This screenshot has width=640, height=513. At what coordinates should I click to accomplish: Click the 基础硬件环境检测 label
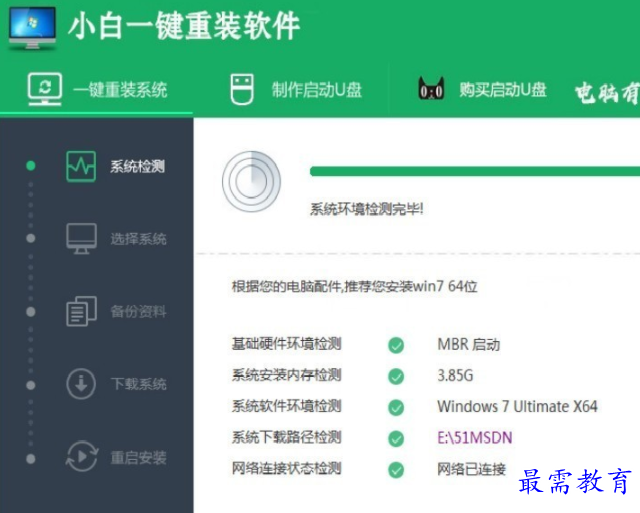click(286, 344)
